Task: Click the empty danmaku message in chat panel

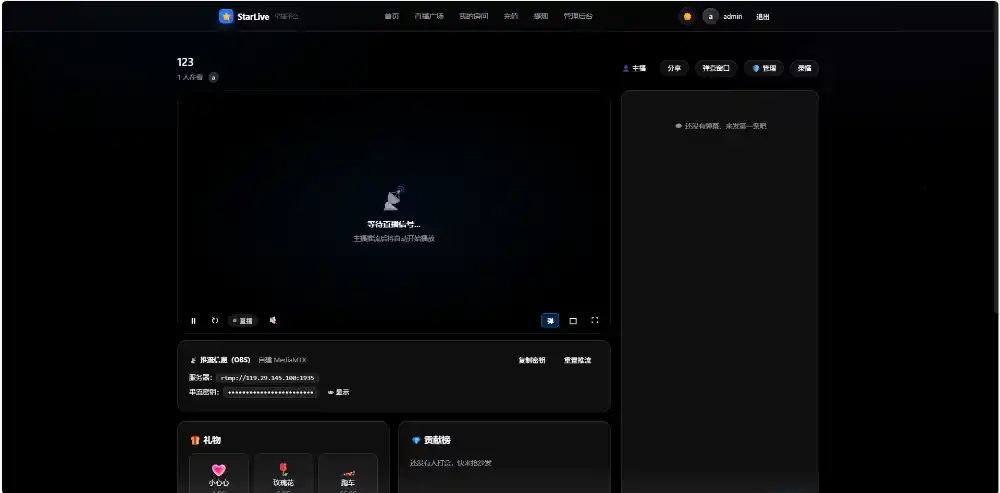Action: 720,126
